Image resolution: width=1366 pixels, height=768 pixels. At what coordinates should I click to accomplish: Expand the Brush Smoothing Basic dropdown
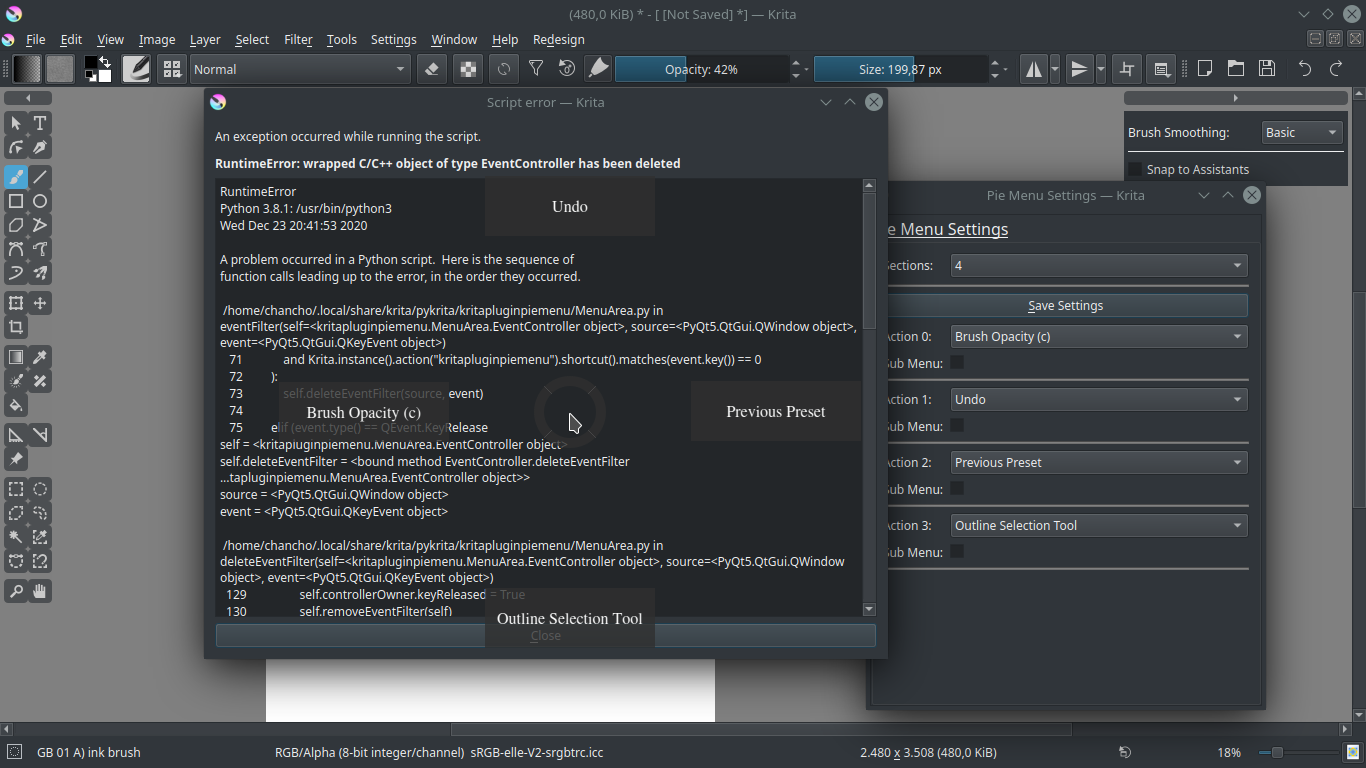[x=1301, y=133]
